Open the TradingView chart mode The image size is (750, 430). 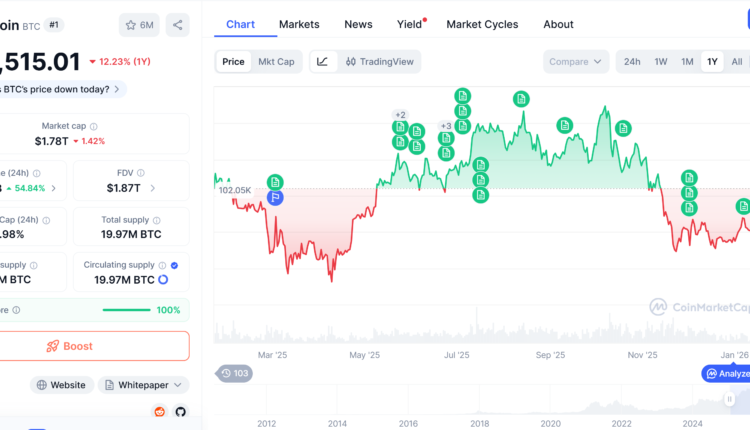(x=379, y=62)
